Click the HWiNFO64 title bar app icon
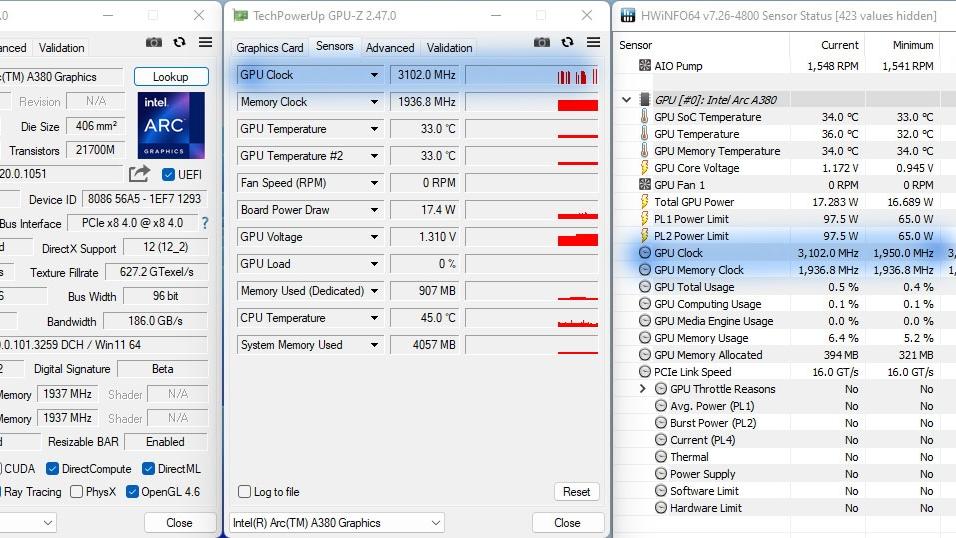This screenshot has height=538, width=956. [x=628, y=15]
